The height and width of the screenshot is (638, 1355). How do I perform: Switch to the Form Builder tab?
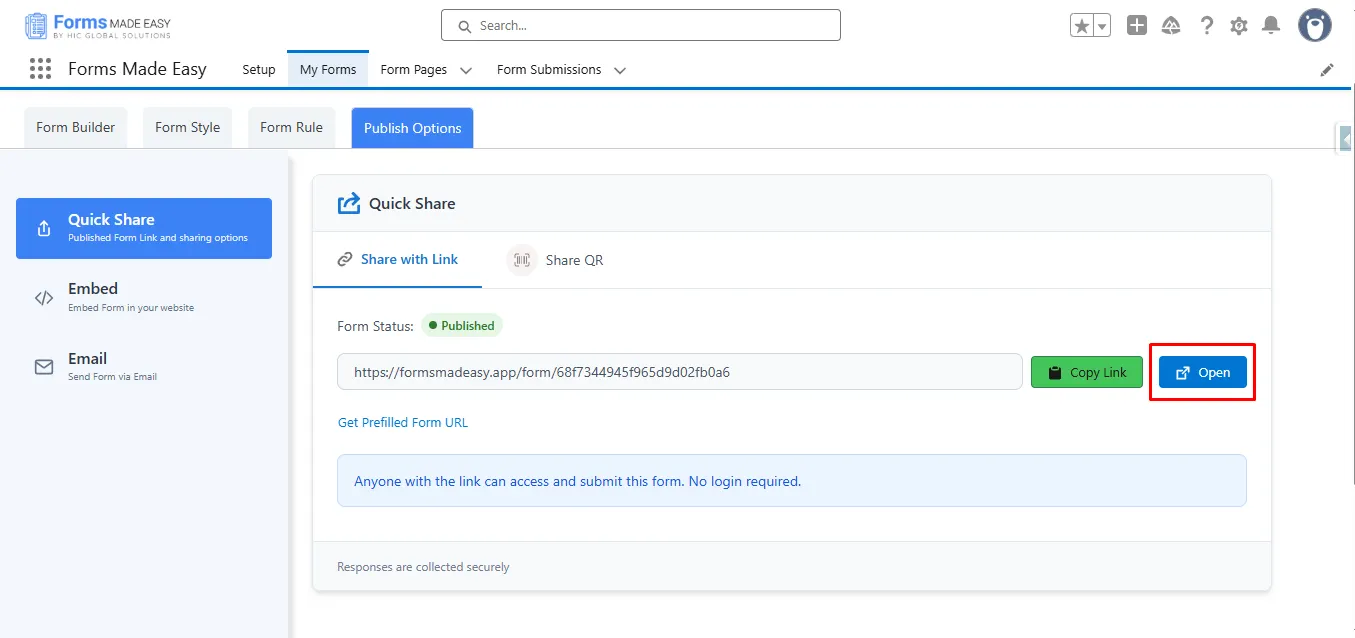coord(76,128)
